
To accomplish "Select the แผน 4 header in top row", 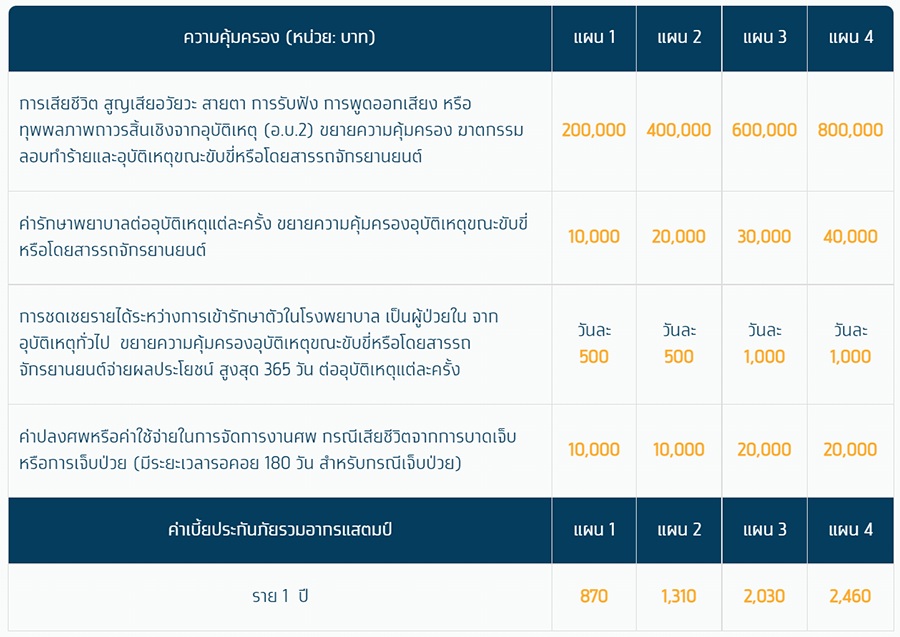I will click(x=851, y=38).
